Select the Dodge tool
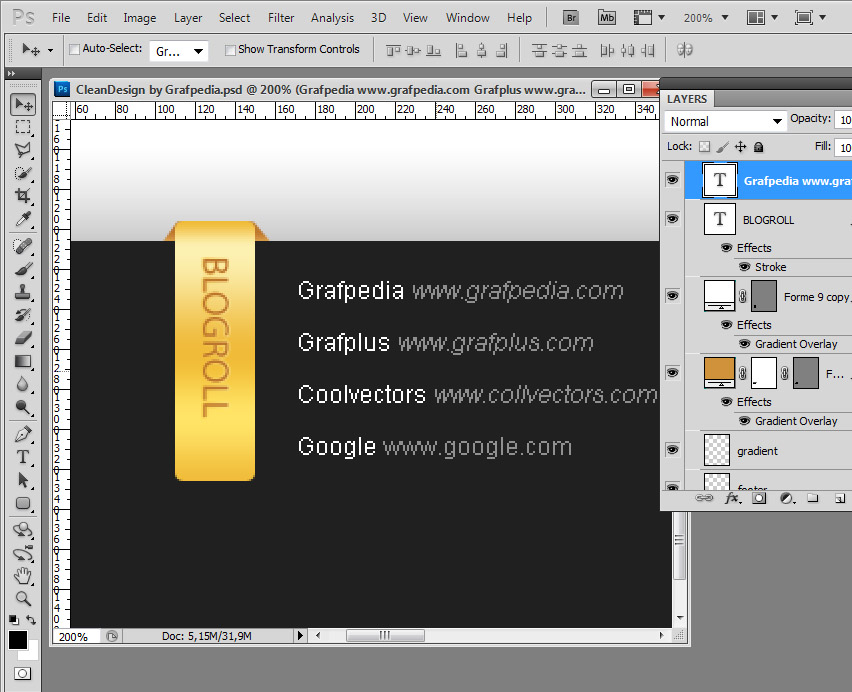 [x=23, y=407]
